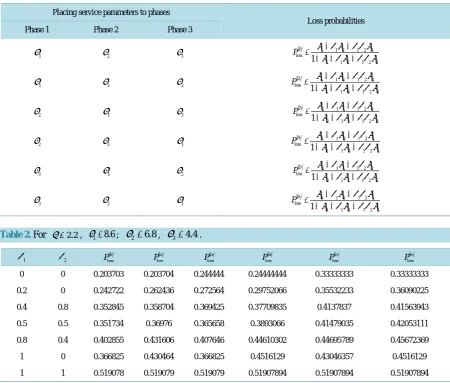Click the cell containing 0.29752066
Screen dimensions: 450x383
(x=267, y=290)
